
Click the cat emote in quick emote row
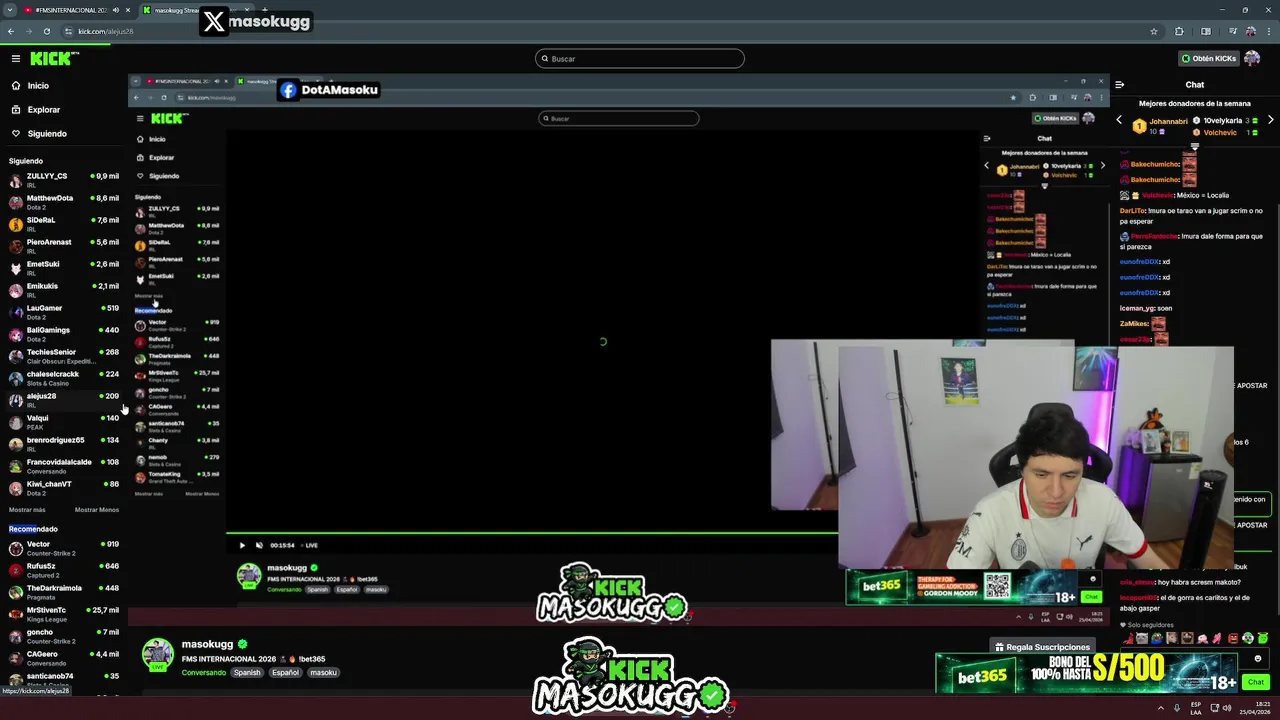coord(1142,638)
